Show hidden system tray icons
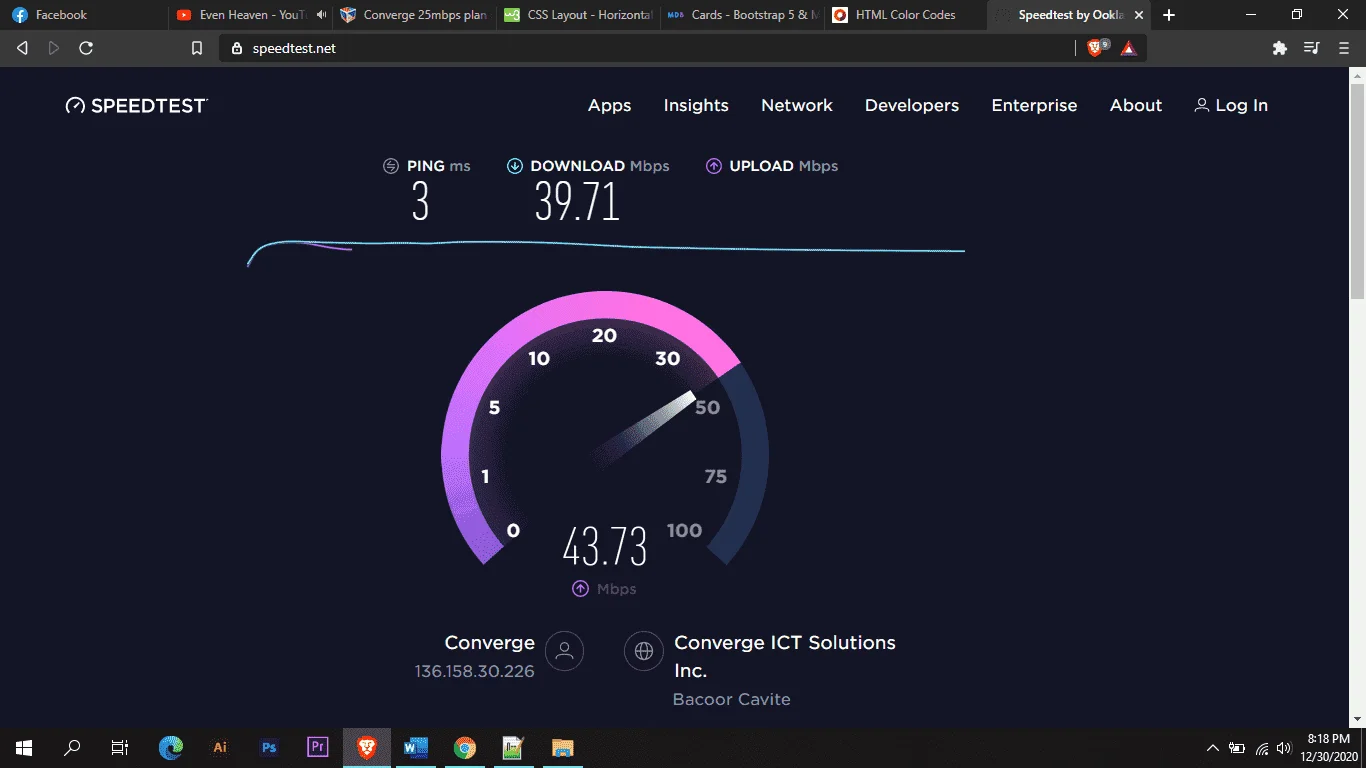The image size is (1366, 768). [1213, 748]
